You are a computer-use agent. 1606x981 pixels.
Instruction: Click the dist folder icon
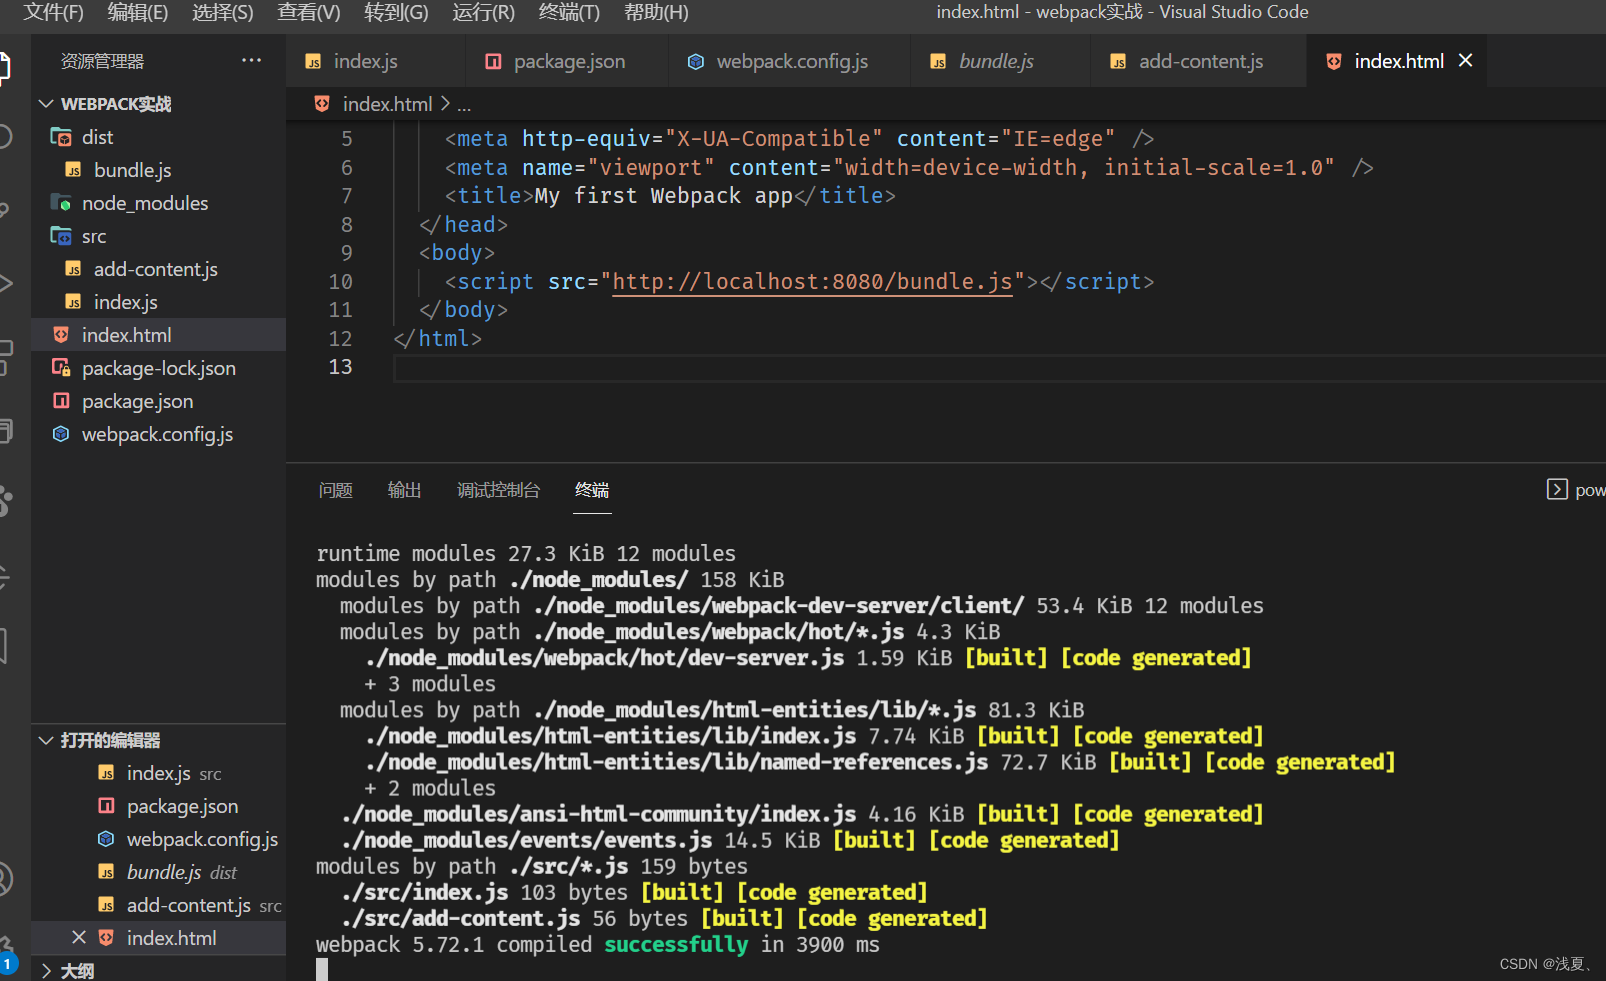click(x=61, y=137)
